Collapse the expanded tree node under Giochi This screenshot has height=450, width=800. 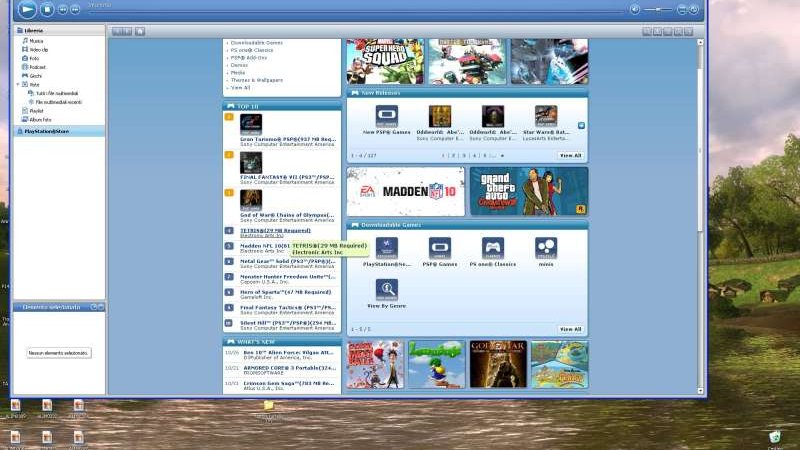coord(18,84)
